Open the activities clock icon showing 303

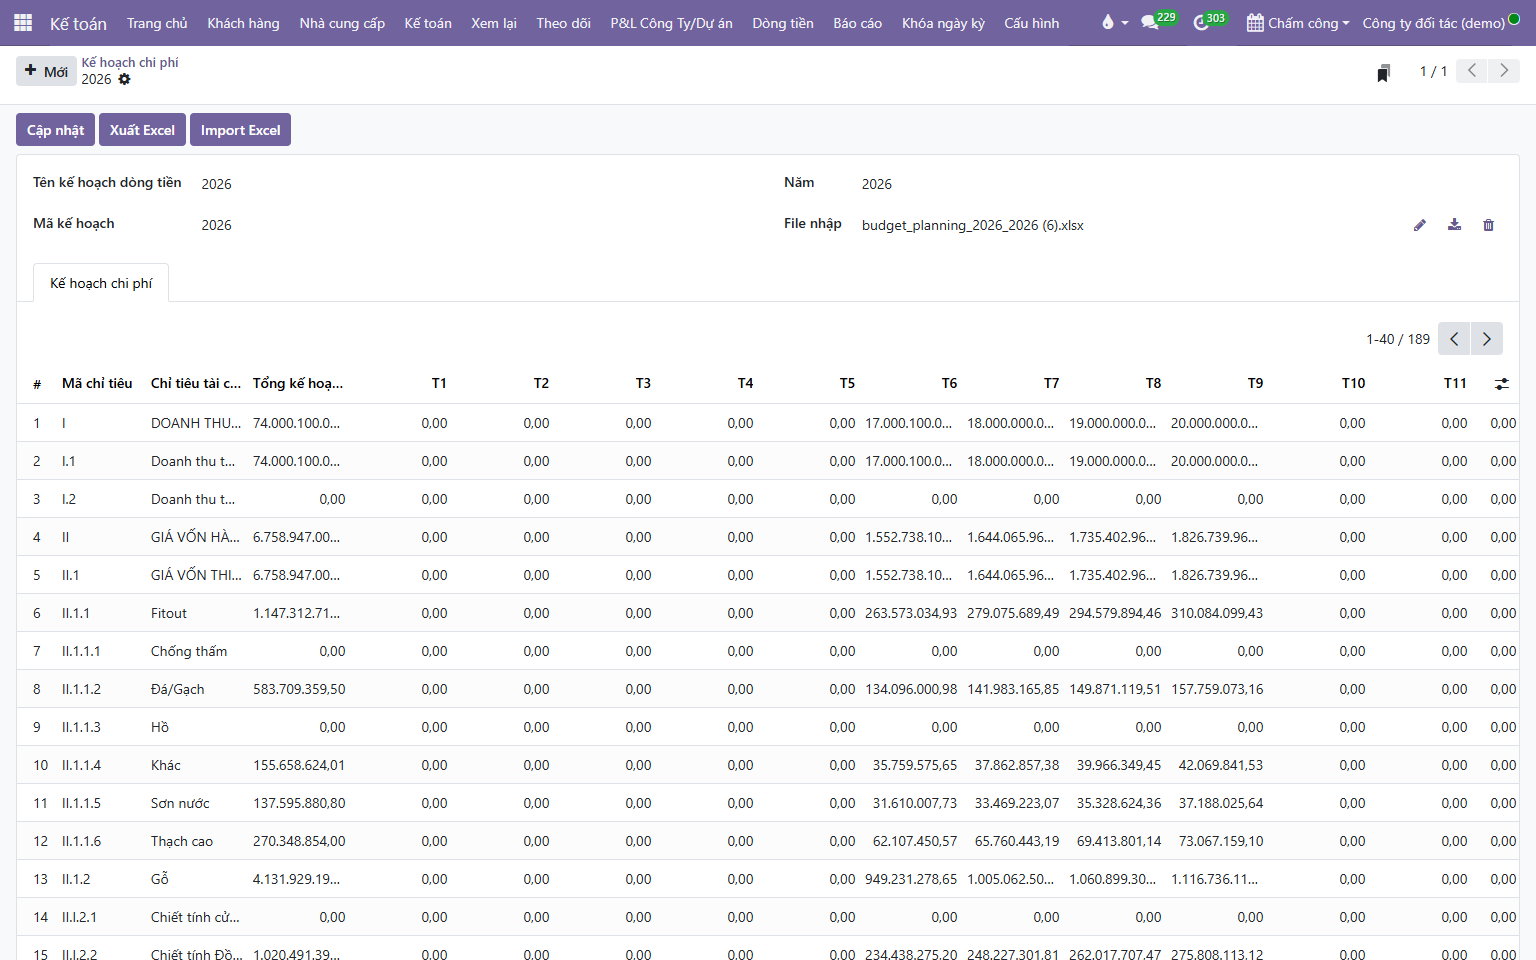tap(1210, 22)
